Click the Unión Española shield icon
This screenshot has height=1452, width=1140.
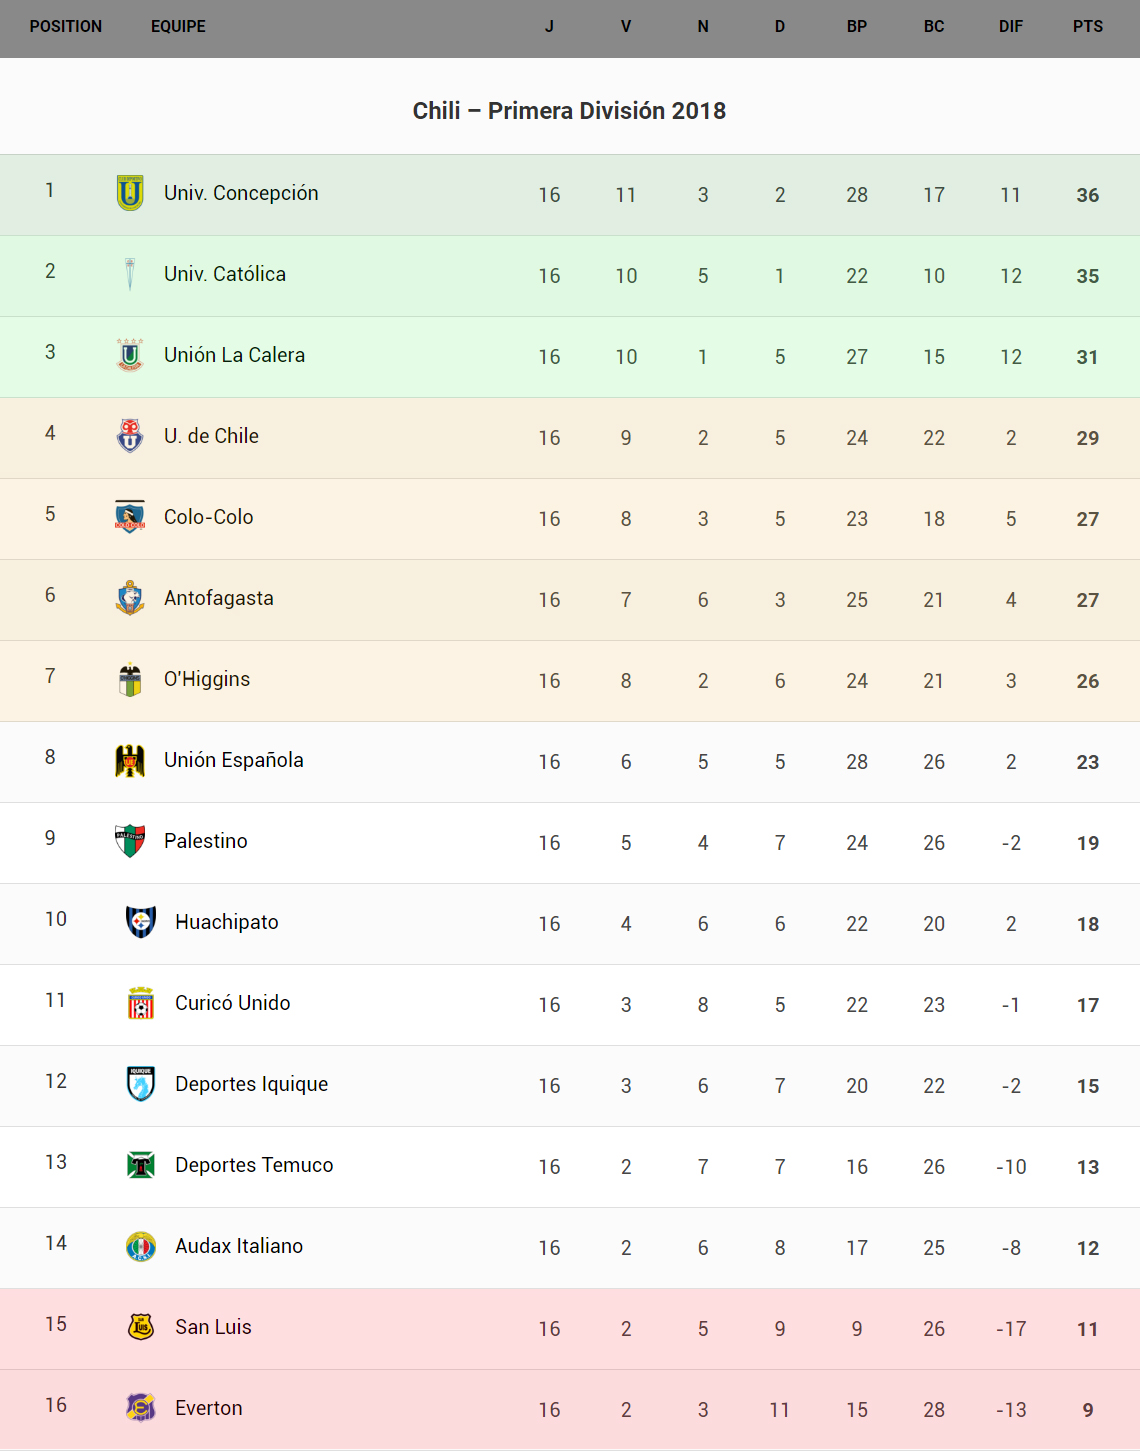pyautogui.click(x=130, y=760)
